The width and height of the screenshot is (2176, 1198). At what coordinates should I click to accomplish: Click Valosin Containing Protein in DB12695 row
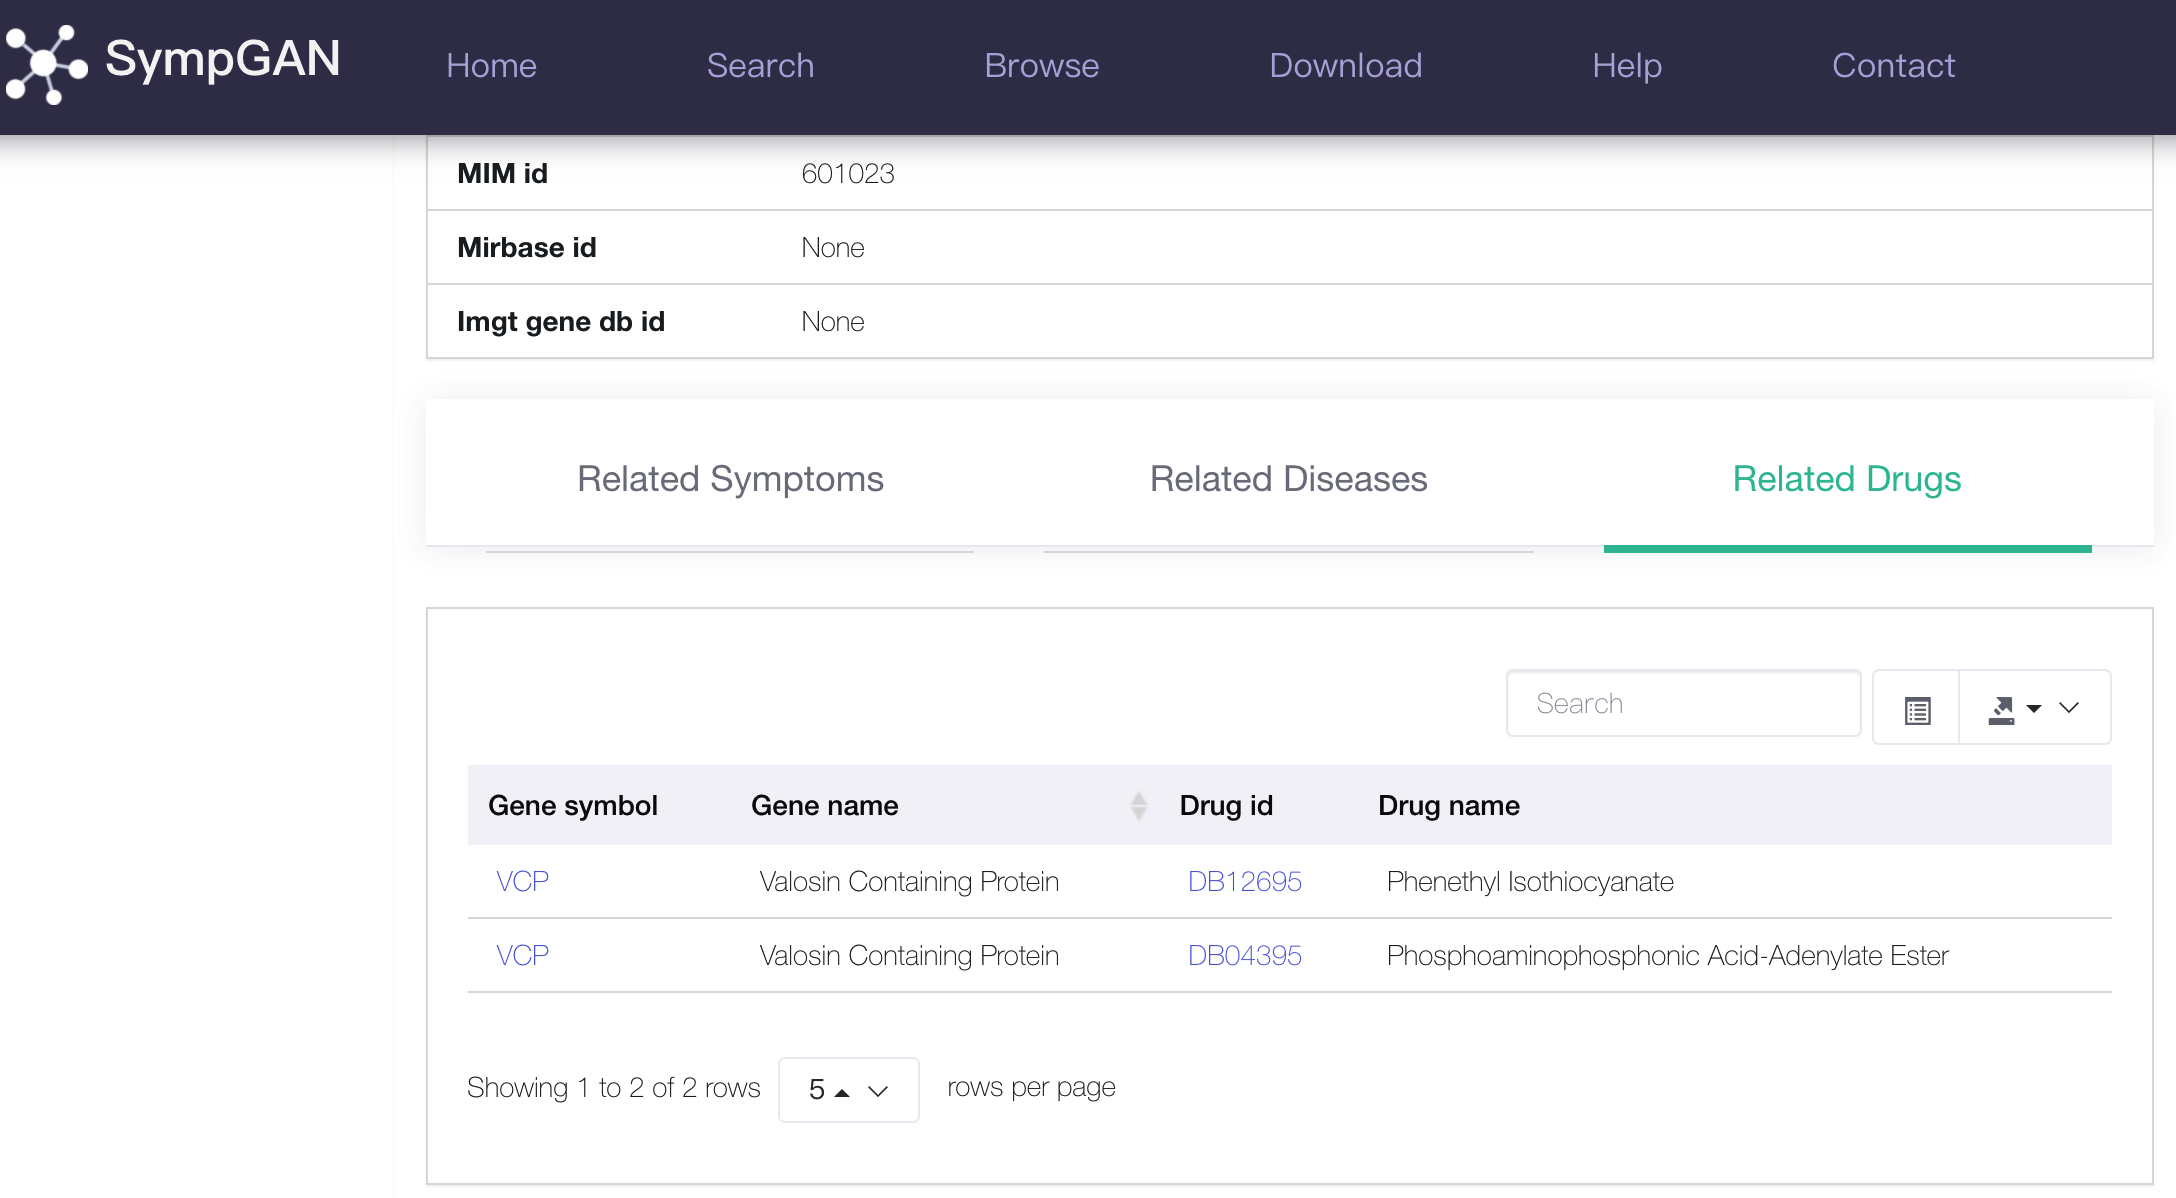click(x=908, y=881)
